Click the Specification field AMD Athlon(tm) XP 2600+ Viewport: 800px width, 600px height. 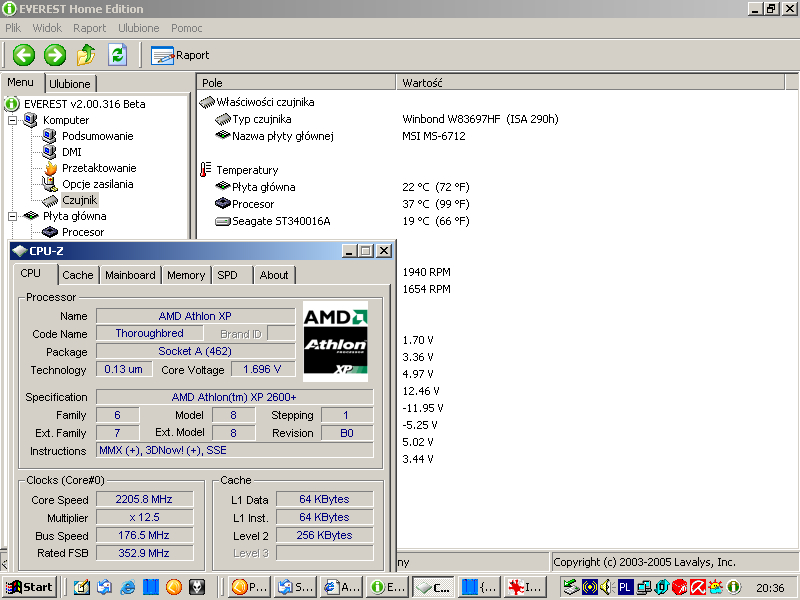[234, 397]
